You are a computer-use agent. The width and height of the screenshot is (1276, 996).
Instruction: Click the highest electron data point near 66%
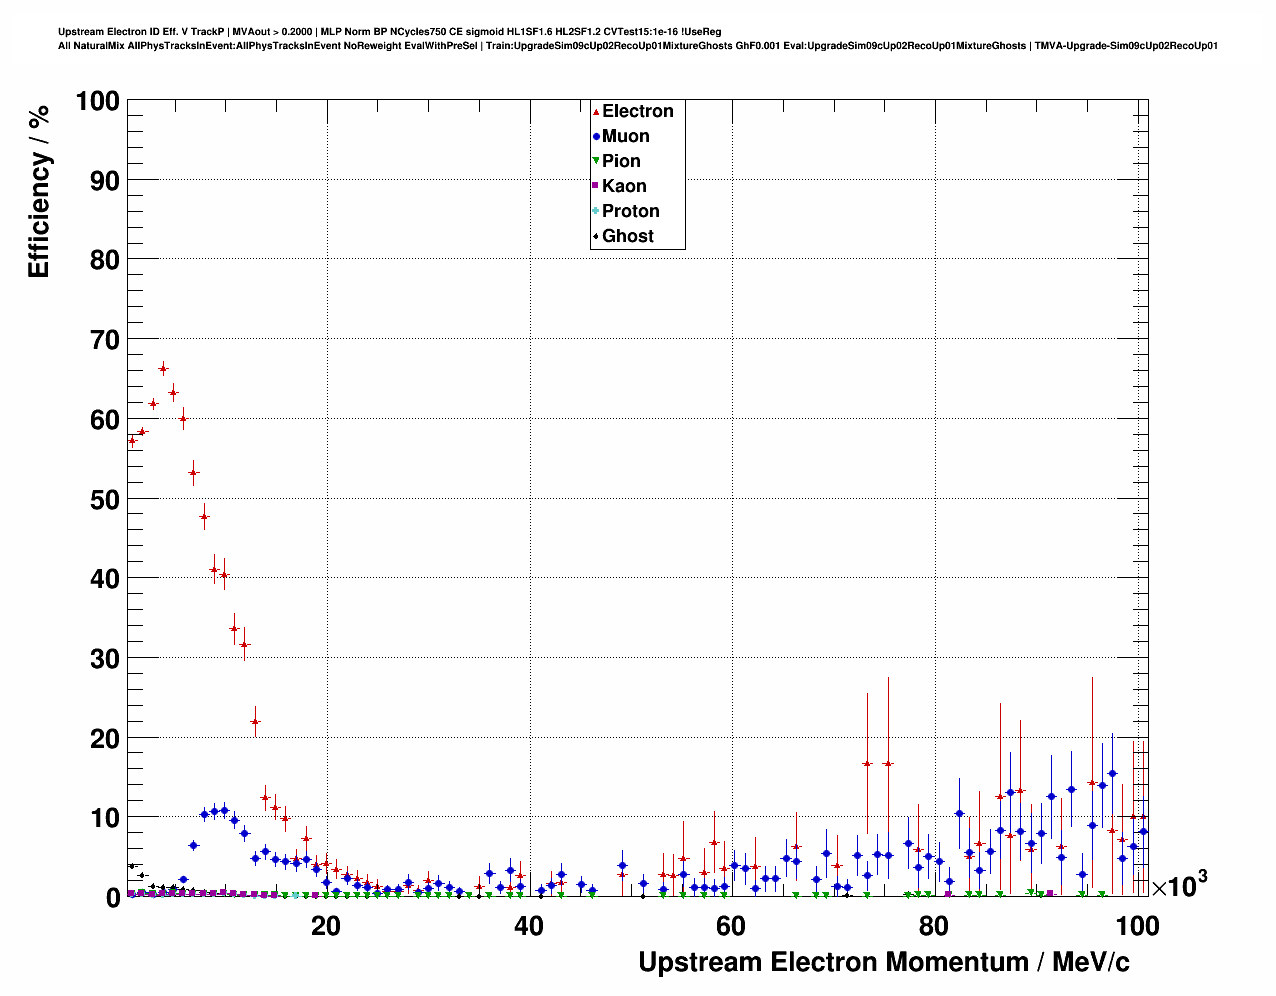[x=163, y=369]
